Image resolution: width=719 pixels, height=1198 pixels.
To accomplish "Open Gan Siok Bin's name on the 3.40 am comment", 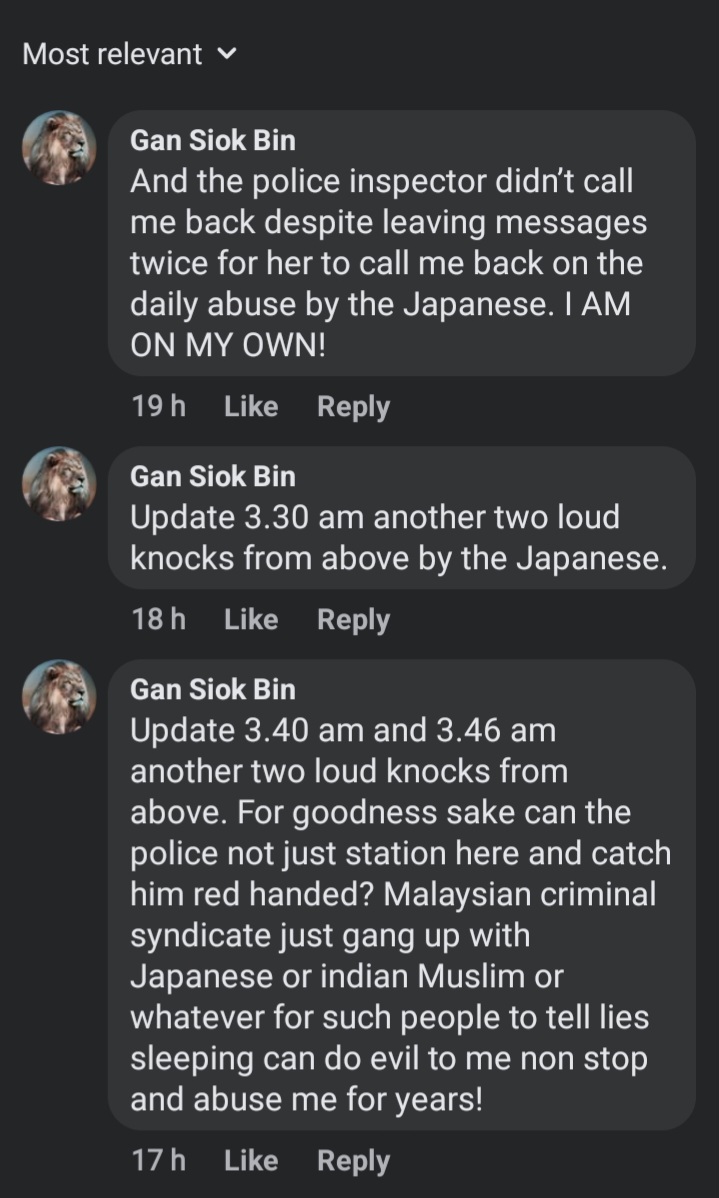I will pyautogui.click(x=213, y=690).
